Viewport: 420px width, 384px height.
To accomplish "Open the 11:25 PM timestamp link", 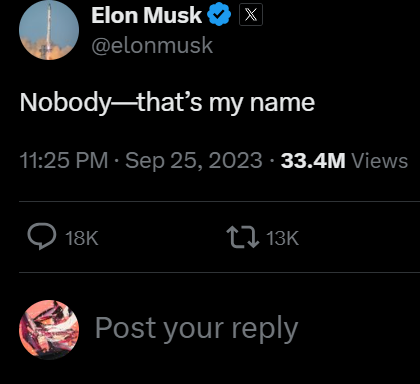I will (x=64, y=160).
